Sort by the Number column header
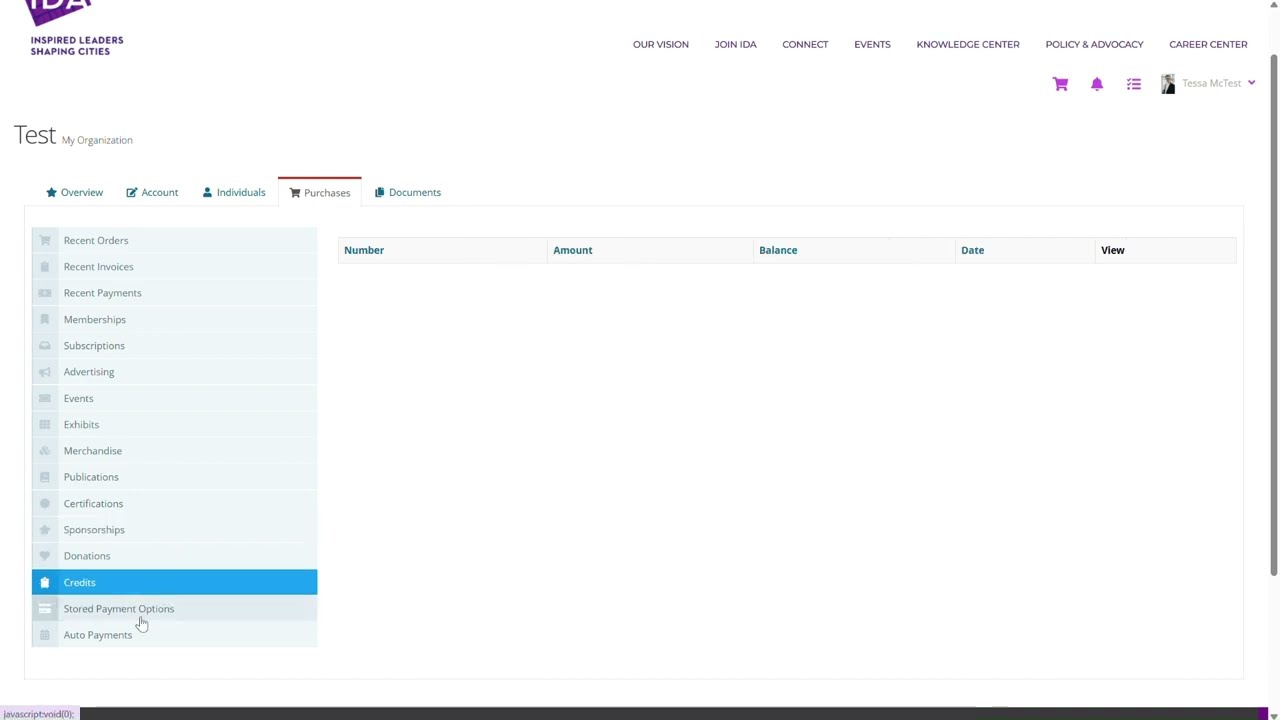Image resolution: width=1280 pixels, height=720 pixels. 364,250
